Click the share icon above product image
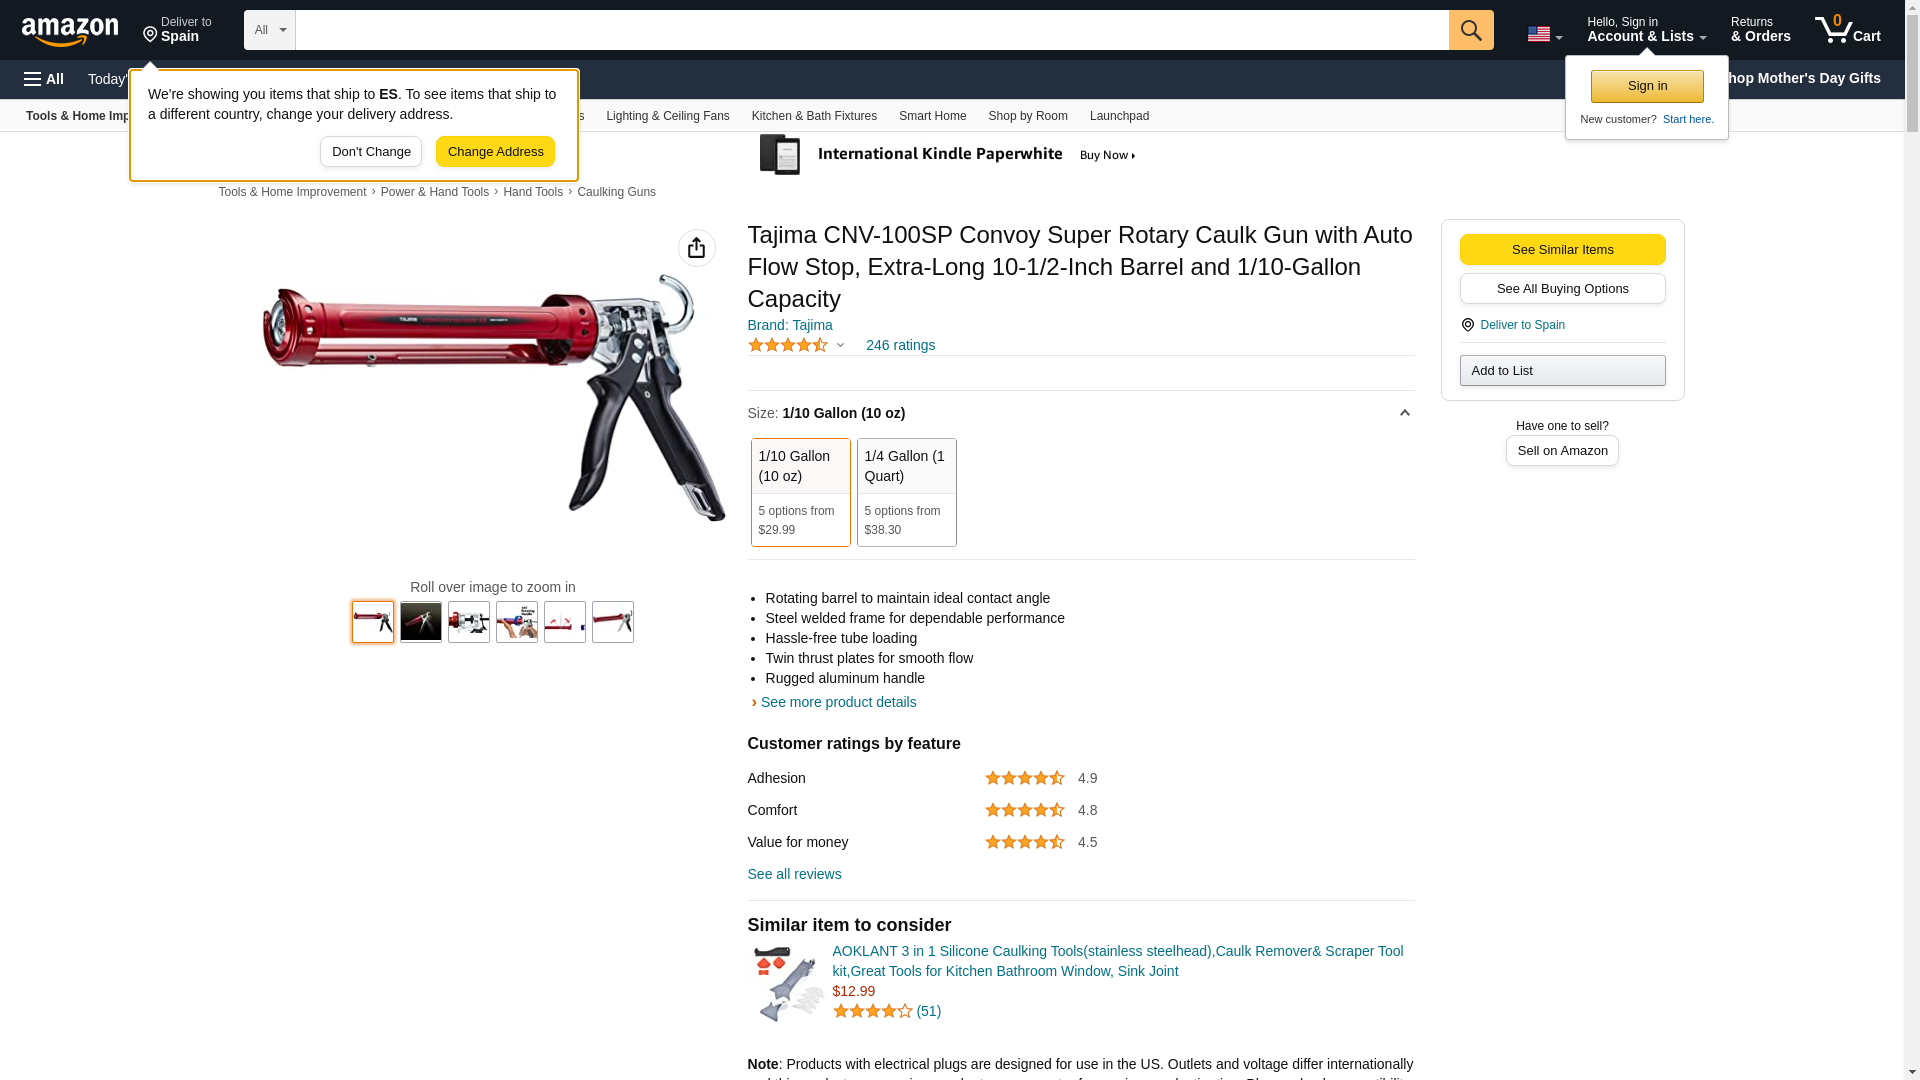This screenshot has width=1920, height=1080. click(696, 248)
